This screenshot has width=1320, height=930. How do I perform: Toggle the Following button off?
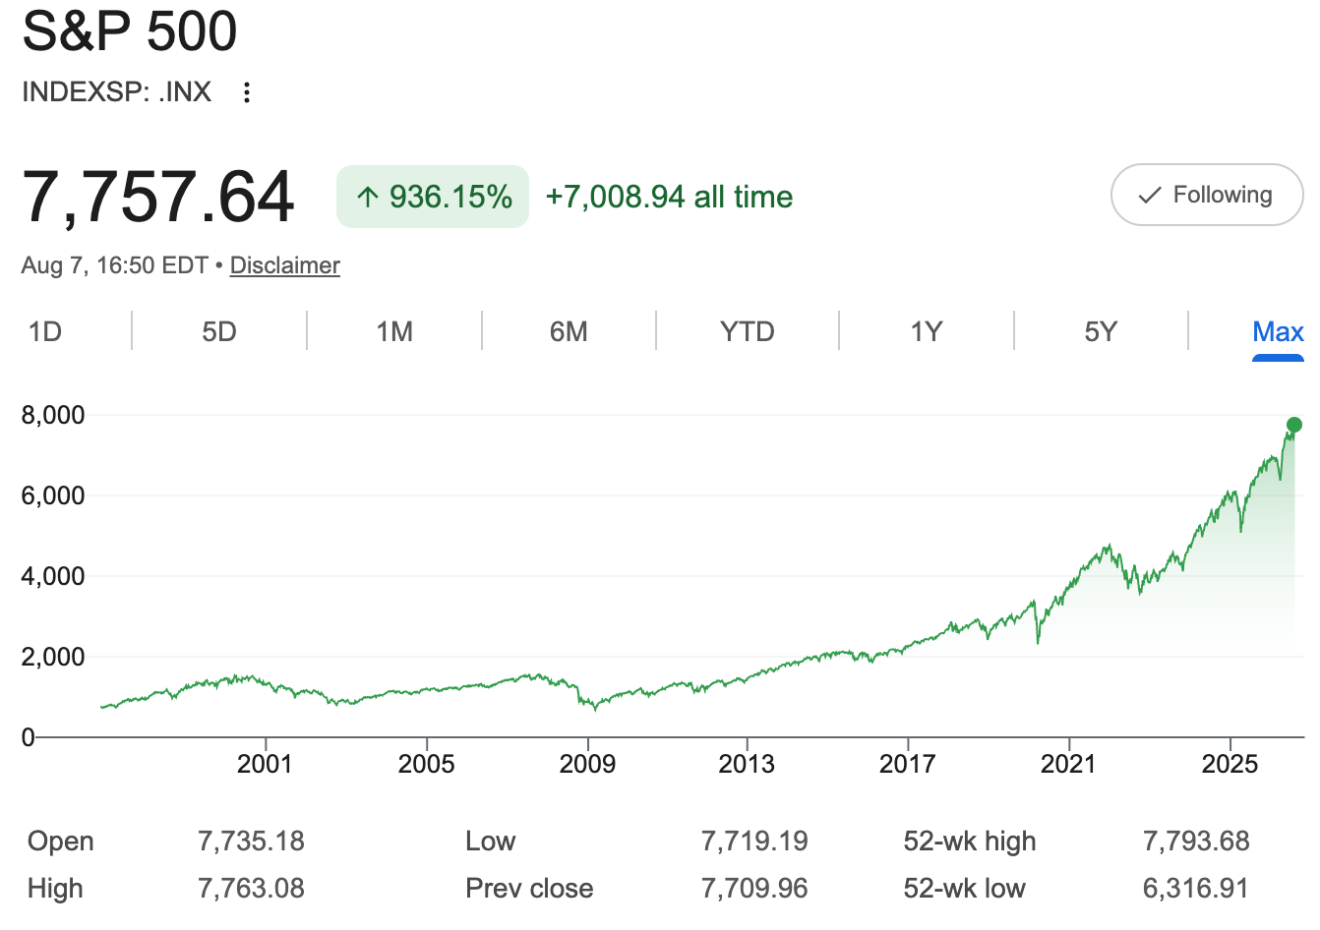(1207, 195)
